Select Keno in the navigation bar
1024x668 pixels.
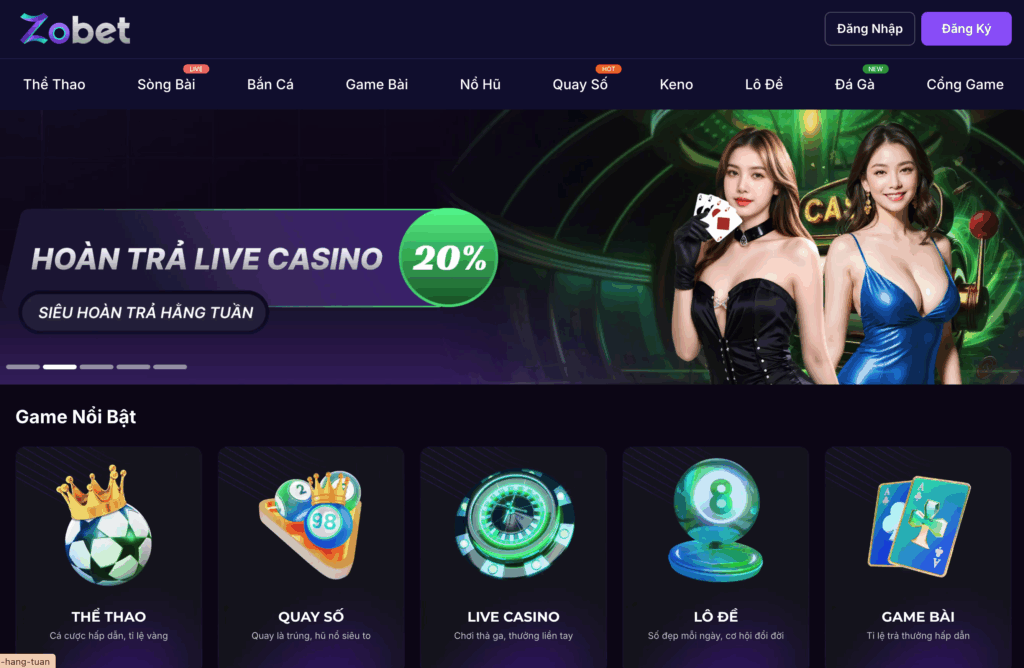676,84
